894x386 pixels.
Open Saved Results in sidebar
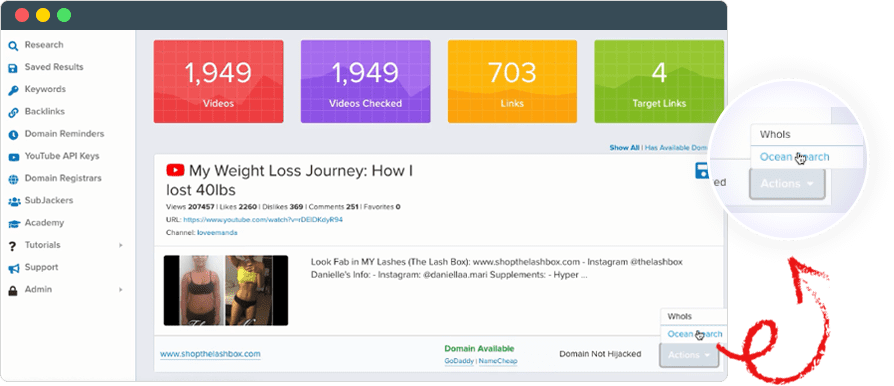pos(54,67)
